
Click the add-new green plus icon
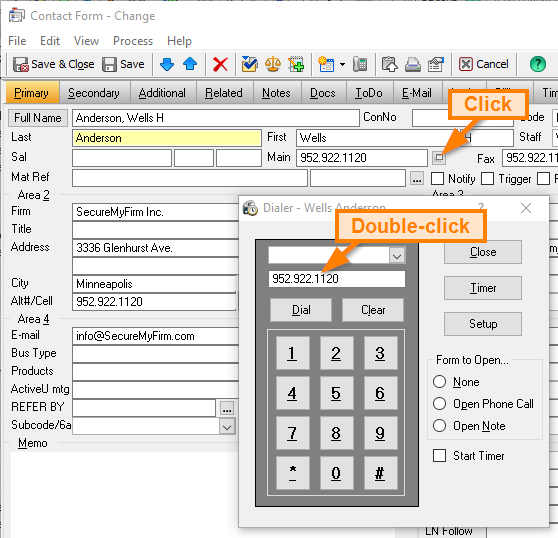[x=296, y=64]
